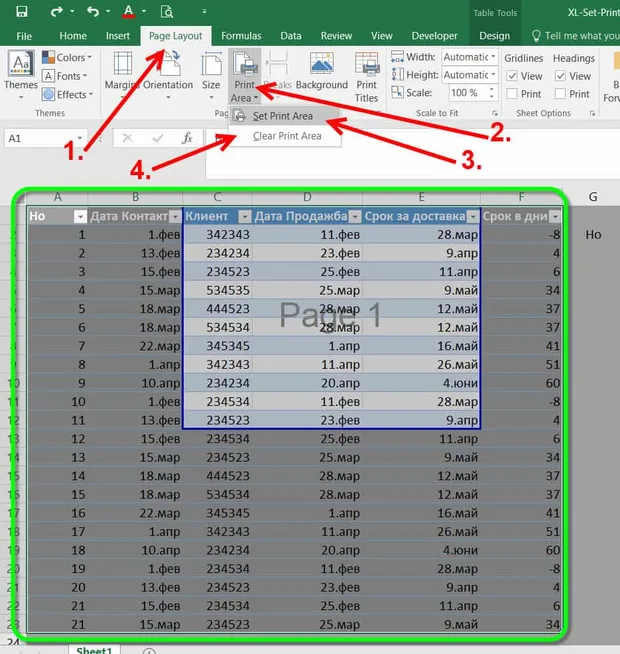Enable the Gridlines Print checkbox
Image resolution: width=620 pixels, height=654 pixels.
click(512, 94)
